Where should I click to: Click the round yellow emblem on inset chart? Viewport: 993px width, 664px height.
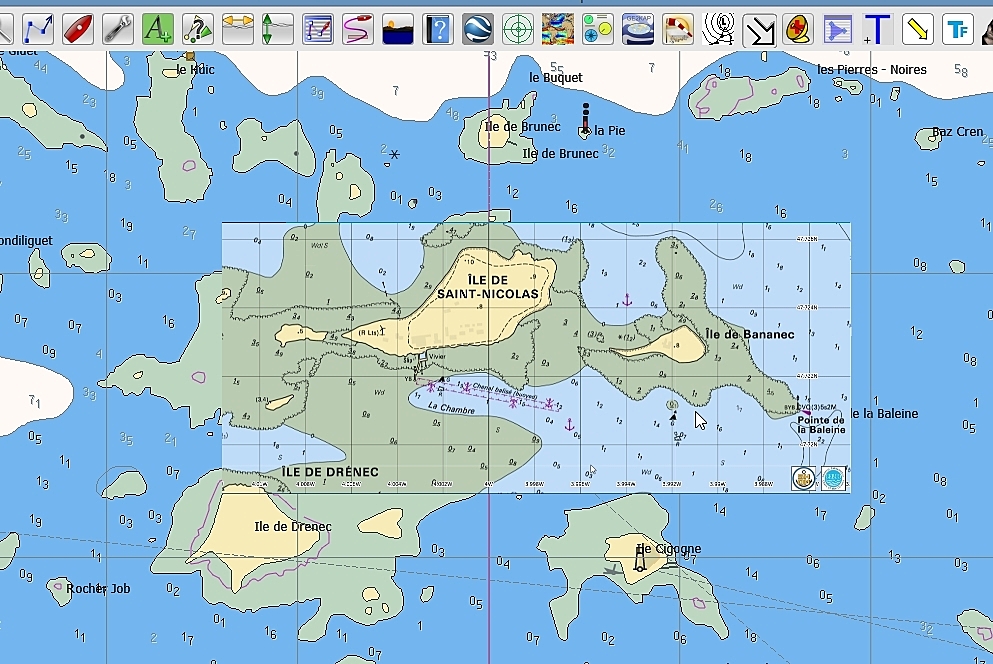pos(804,478)
